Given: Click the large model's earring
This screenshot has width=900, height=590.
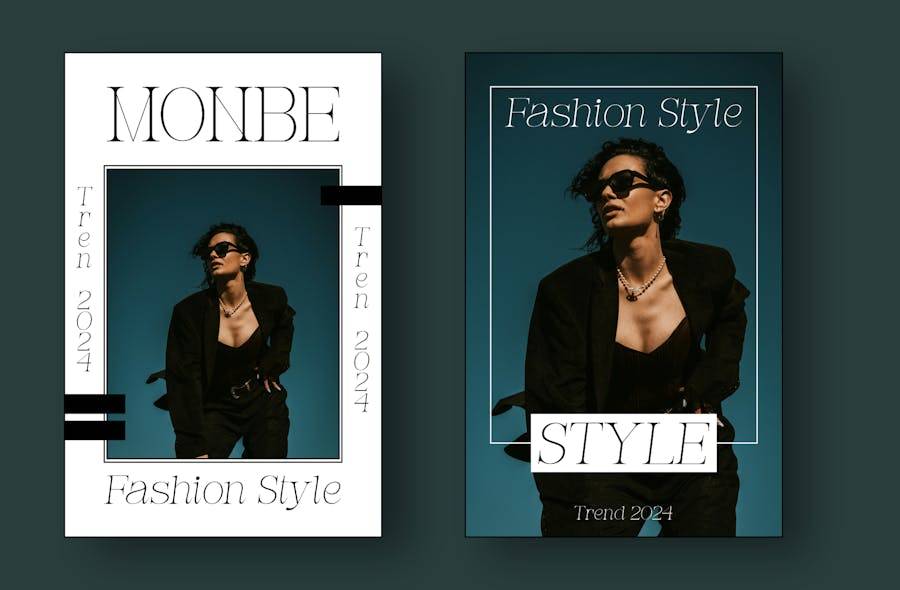Looking at the screenshot, I should 660,215.
